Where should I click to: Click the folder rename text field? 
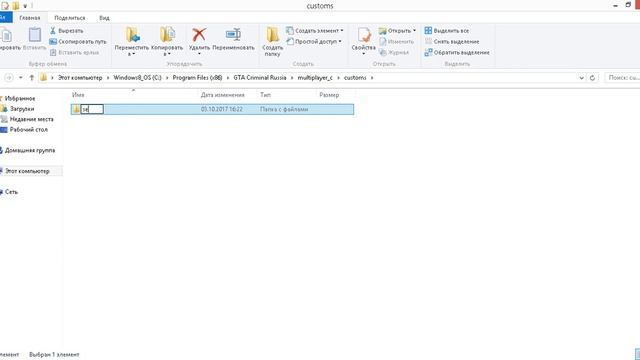(x=92, y=109)
